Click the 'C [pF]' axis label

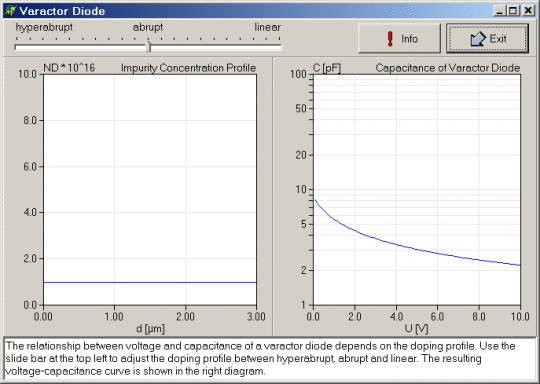327,68
